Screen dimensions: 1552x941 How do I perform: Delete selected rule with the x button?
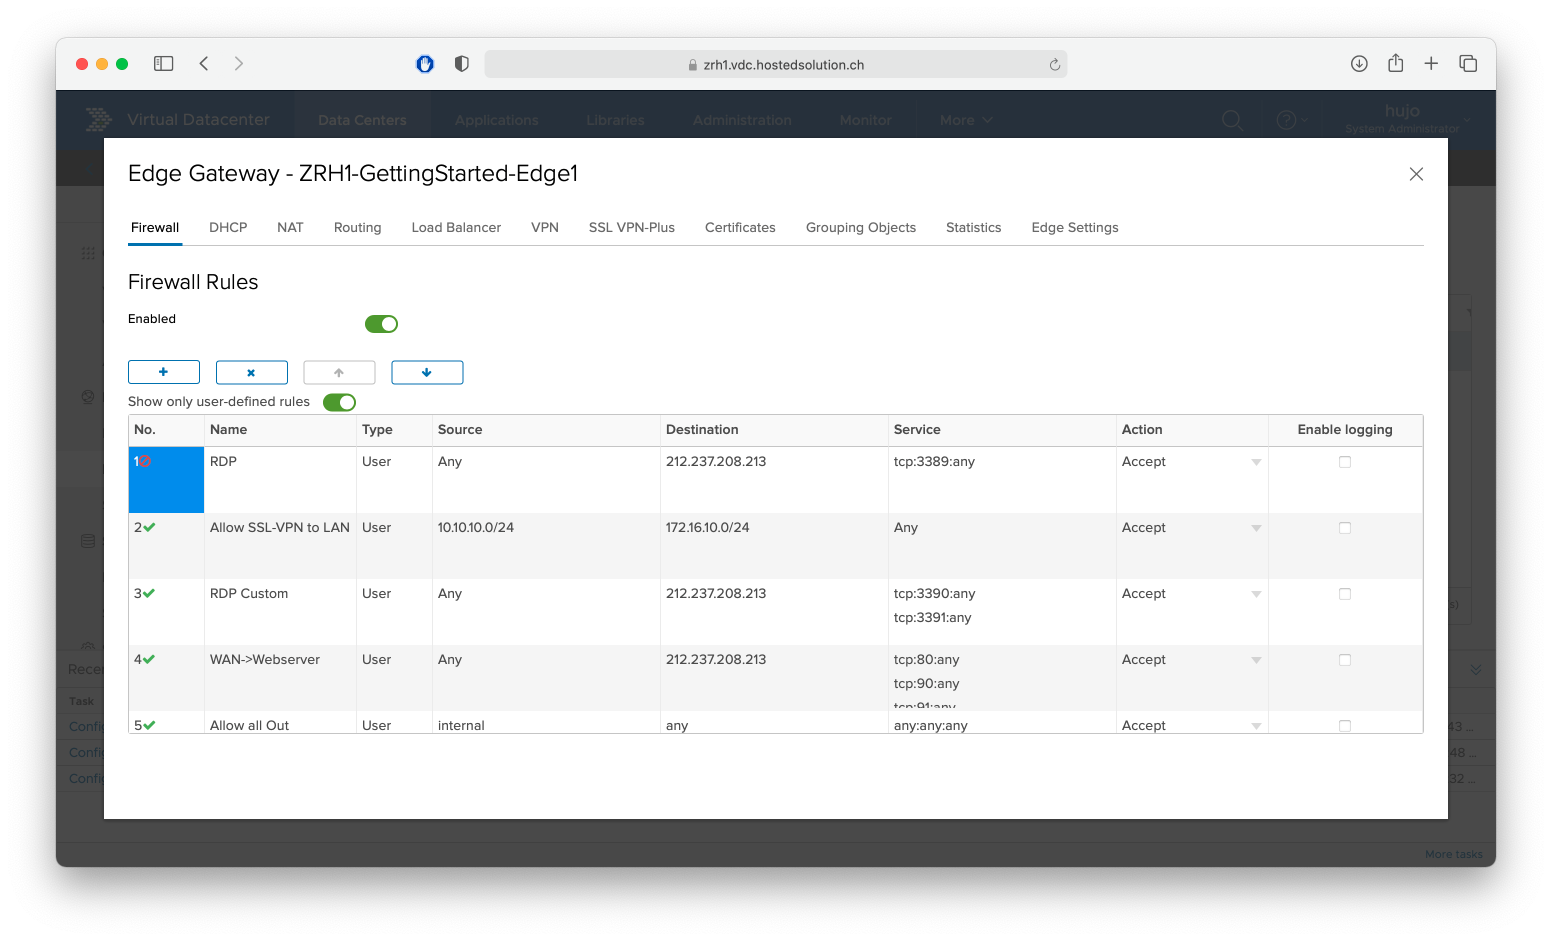[x=252, y=372]
